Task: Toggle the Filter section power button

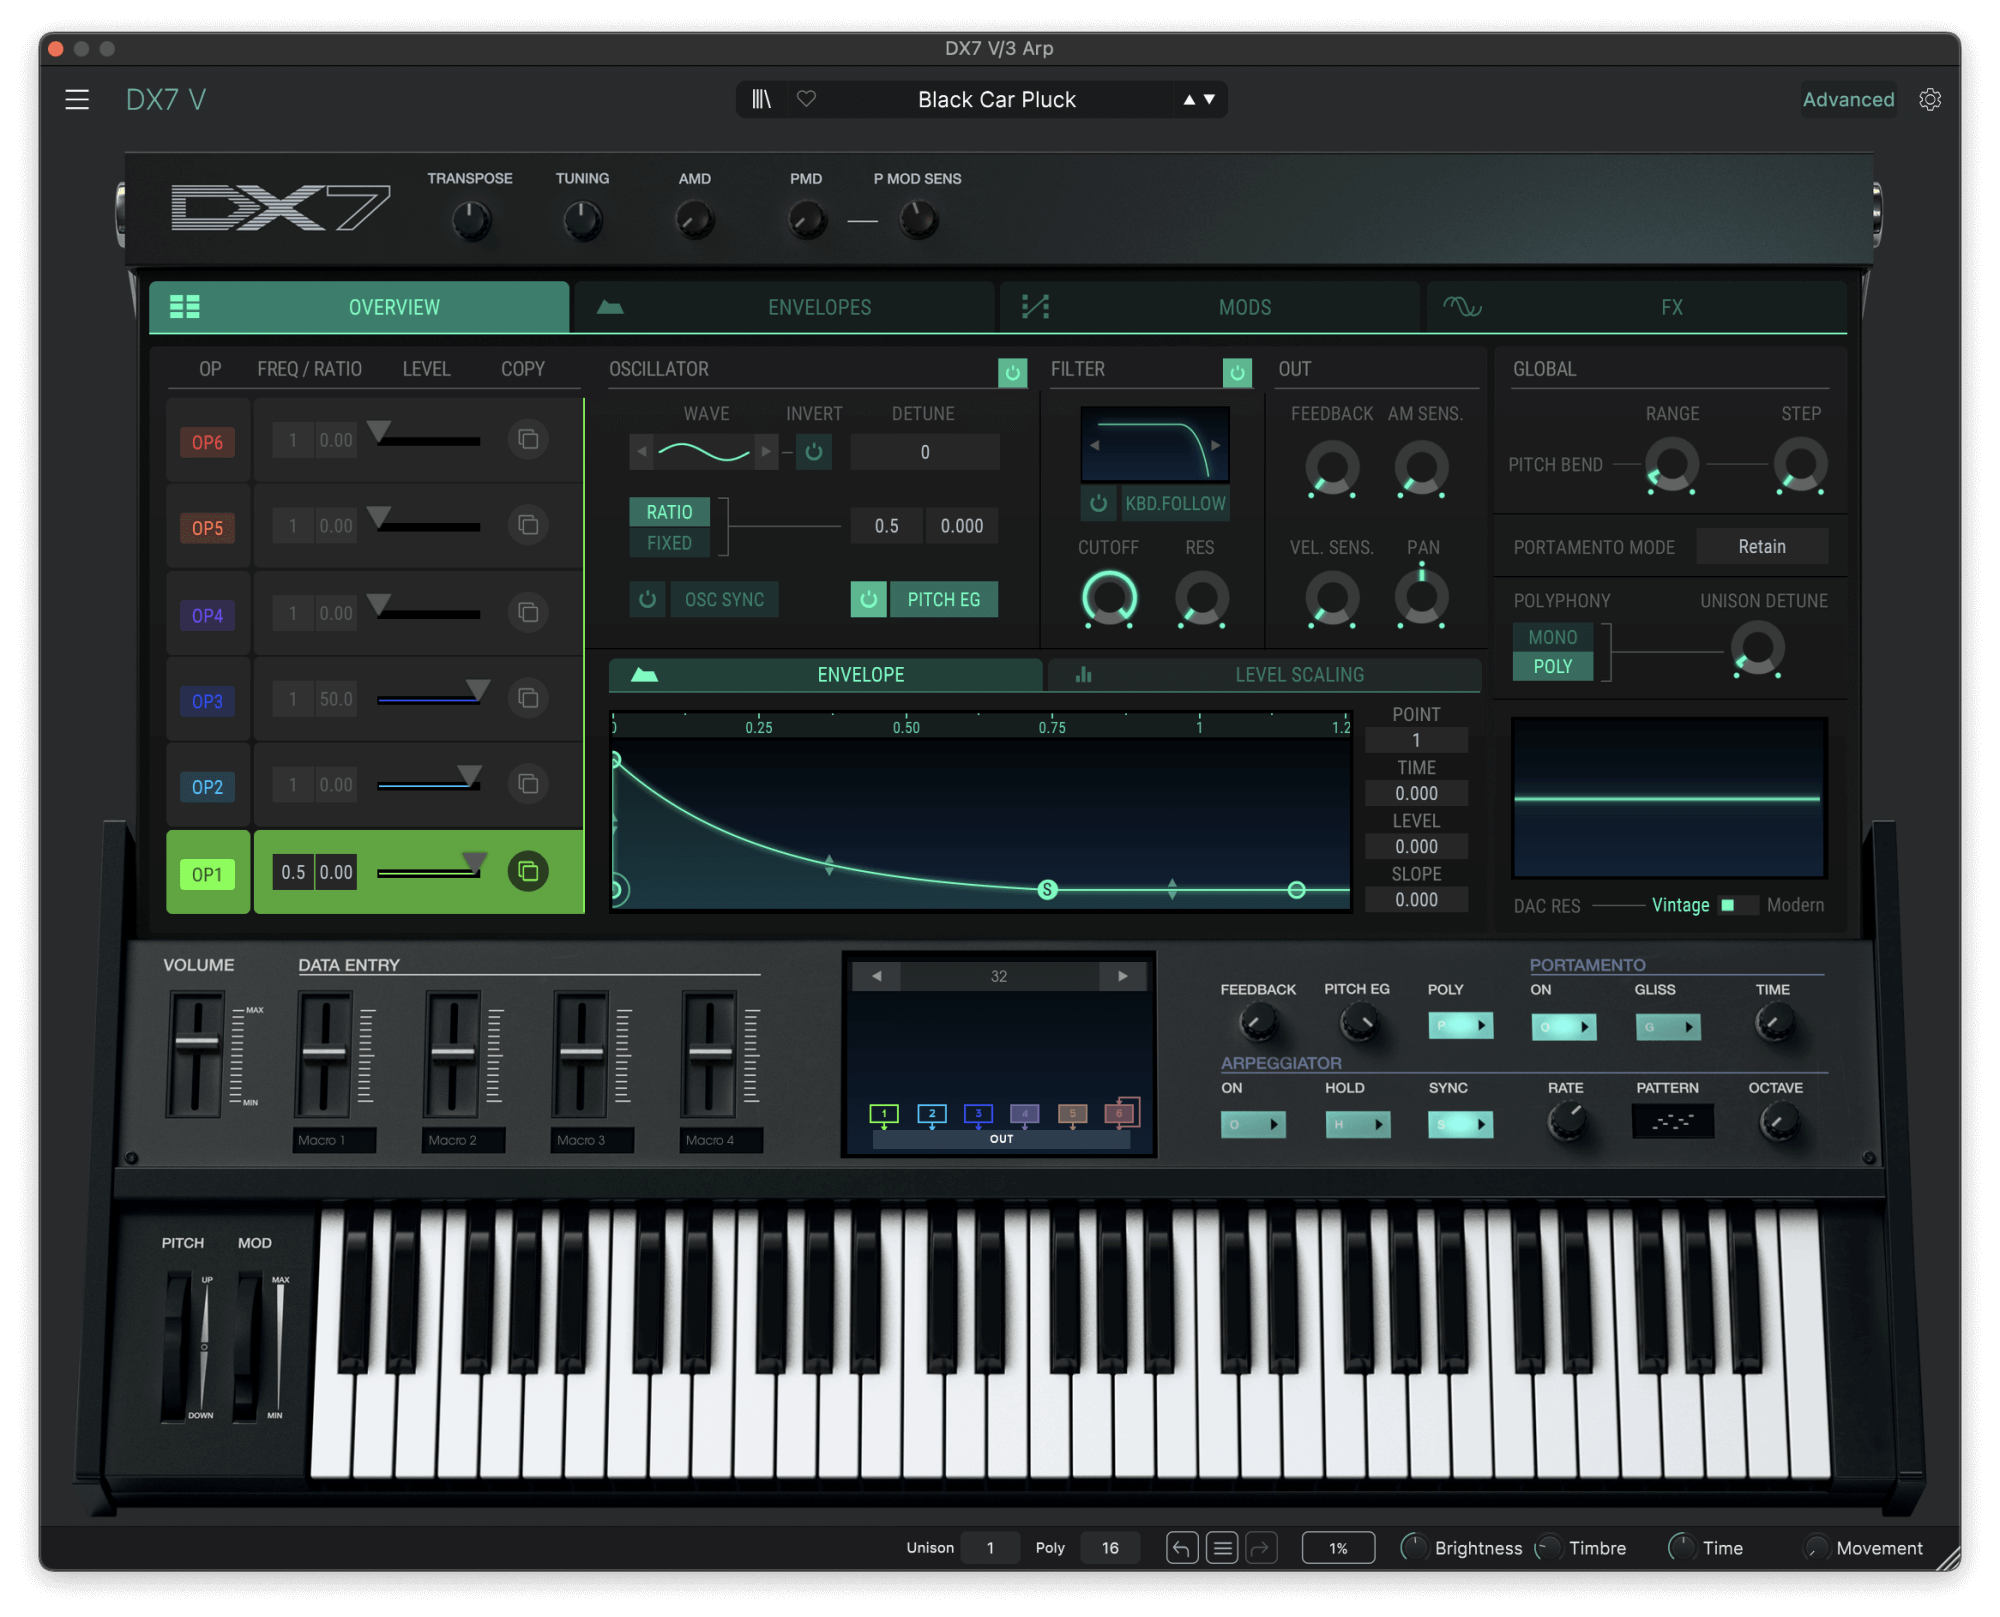Action: click(1237, 373)
